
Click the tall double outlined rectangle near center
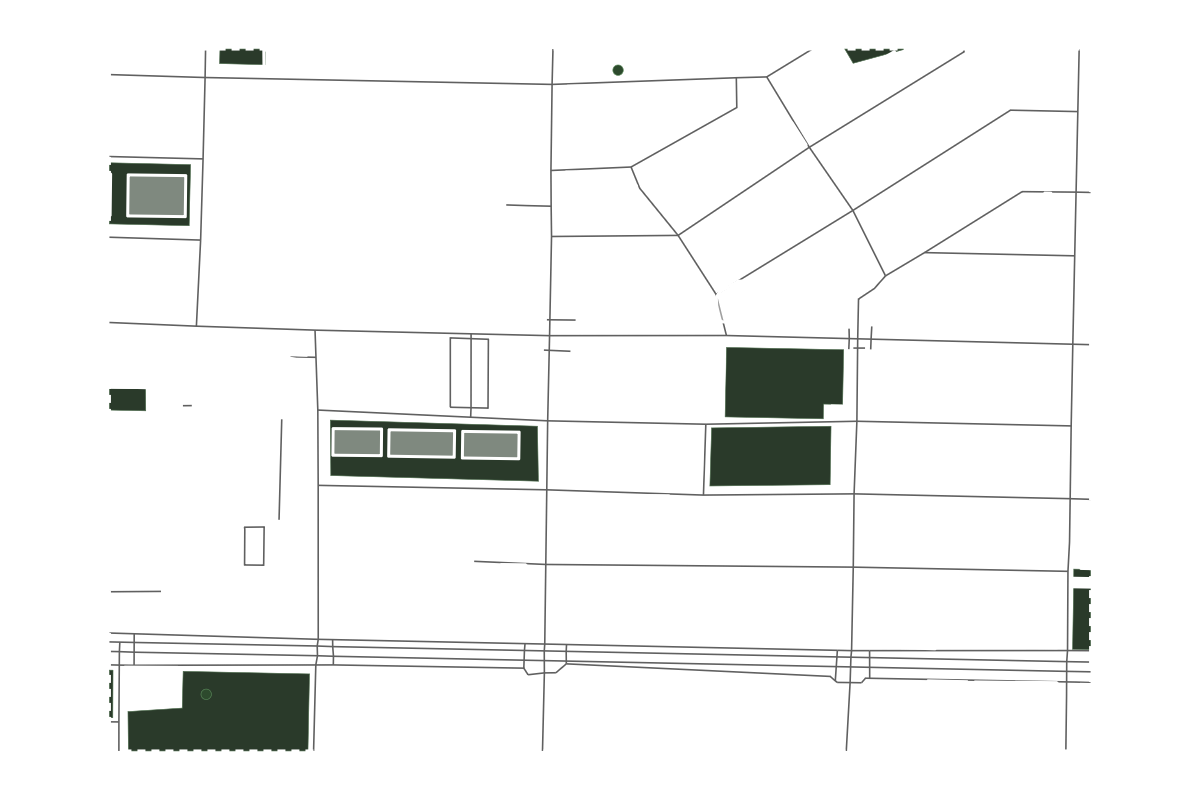pos(469,373)
